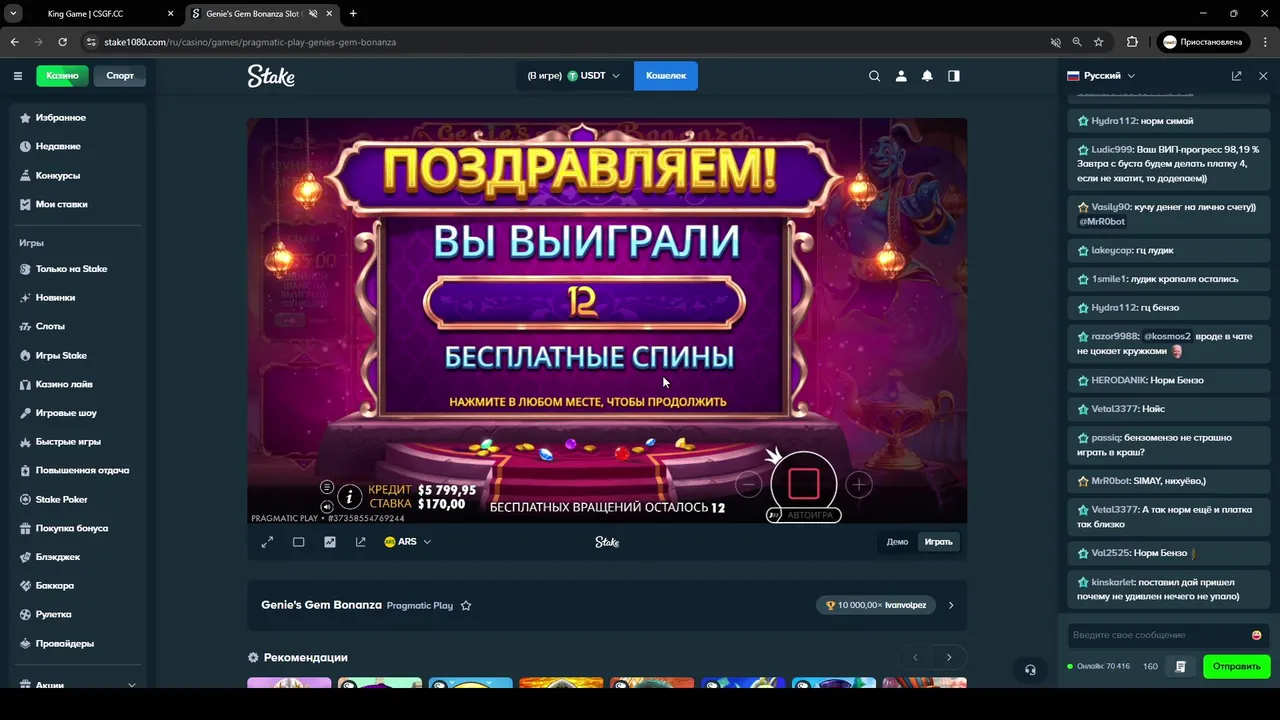The height and width of the screenshot is (720, 1280).
Task: Toggle the chat panel icon in header
Action: tap(954, 76)
